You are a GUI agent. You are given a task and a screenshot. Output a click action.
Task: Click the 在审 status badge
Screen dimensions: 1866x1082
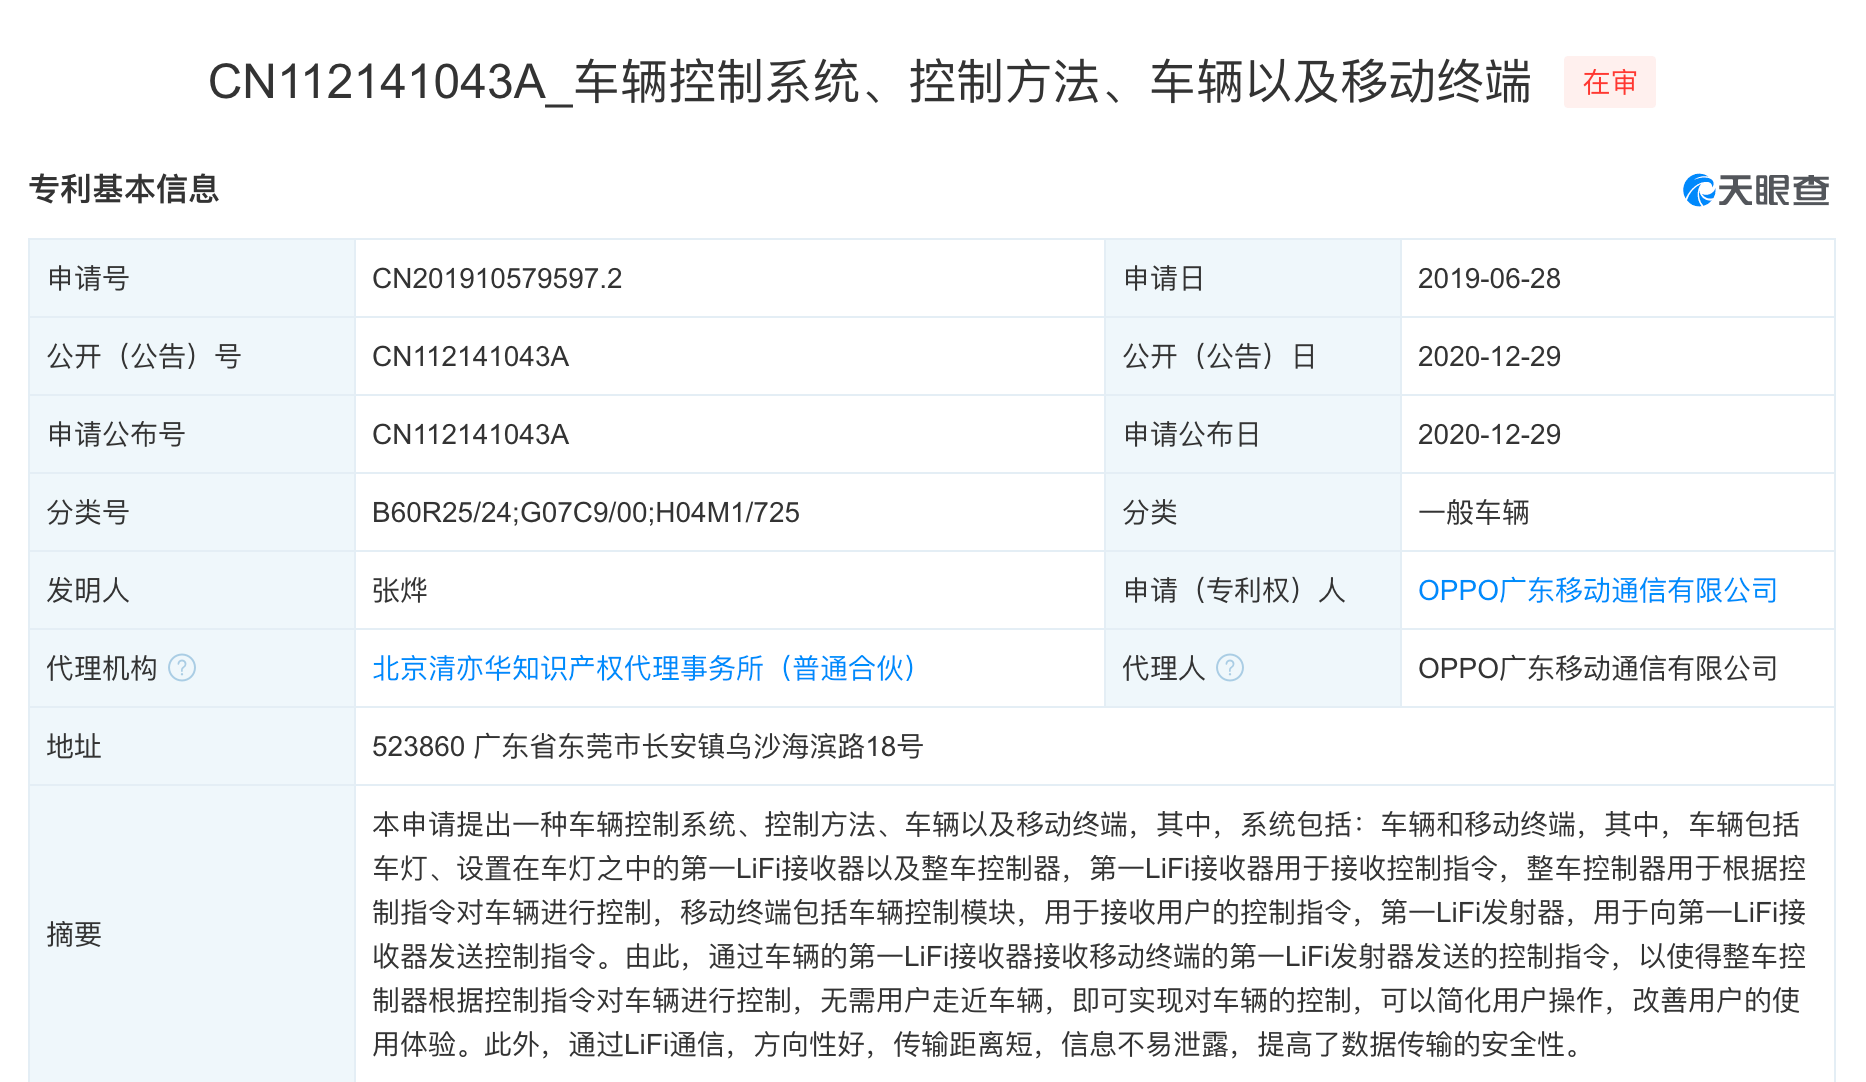click(x=1610, y=82)
